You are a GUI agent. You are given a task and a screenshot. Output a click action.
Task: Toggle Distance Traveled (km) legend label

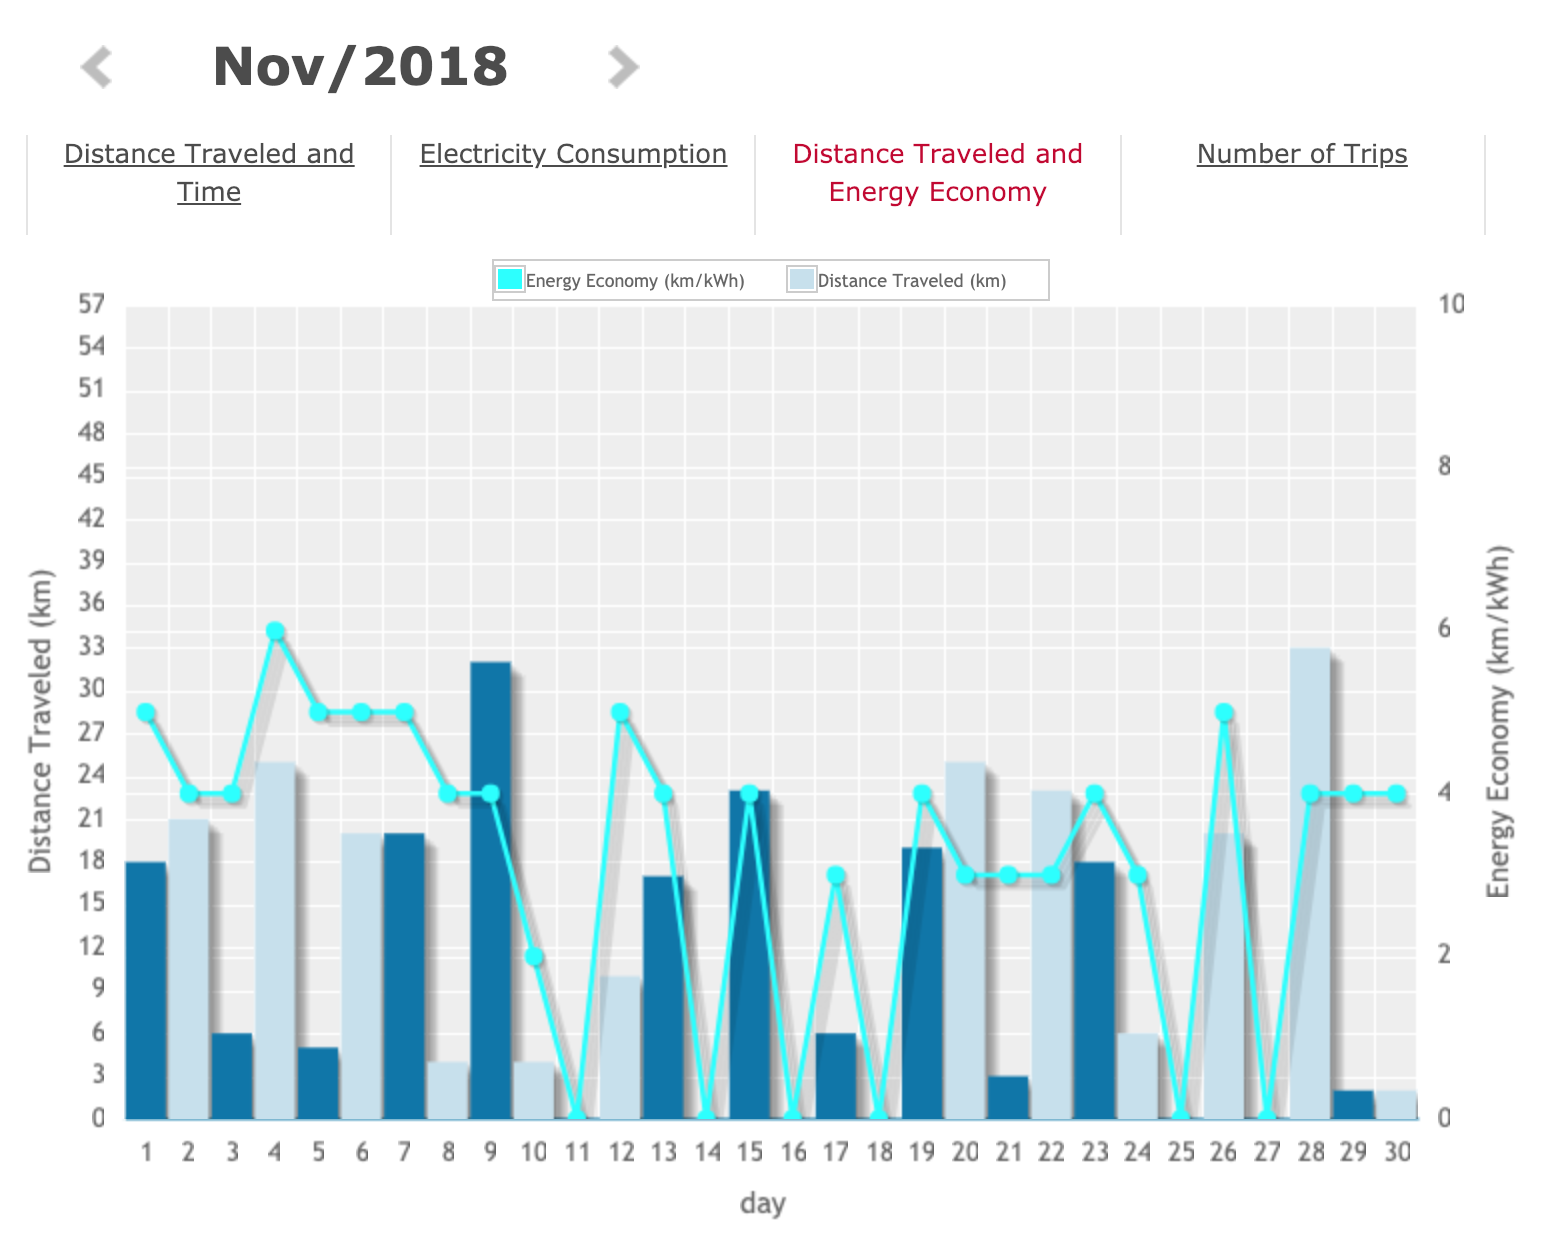(912, 281)
